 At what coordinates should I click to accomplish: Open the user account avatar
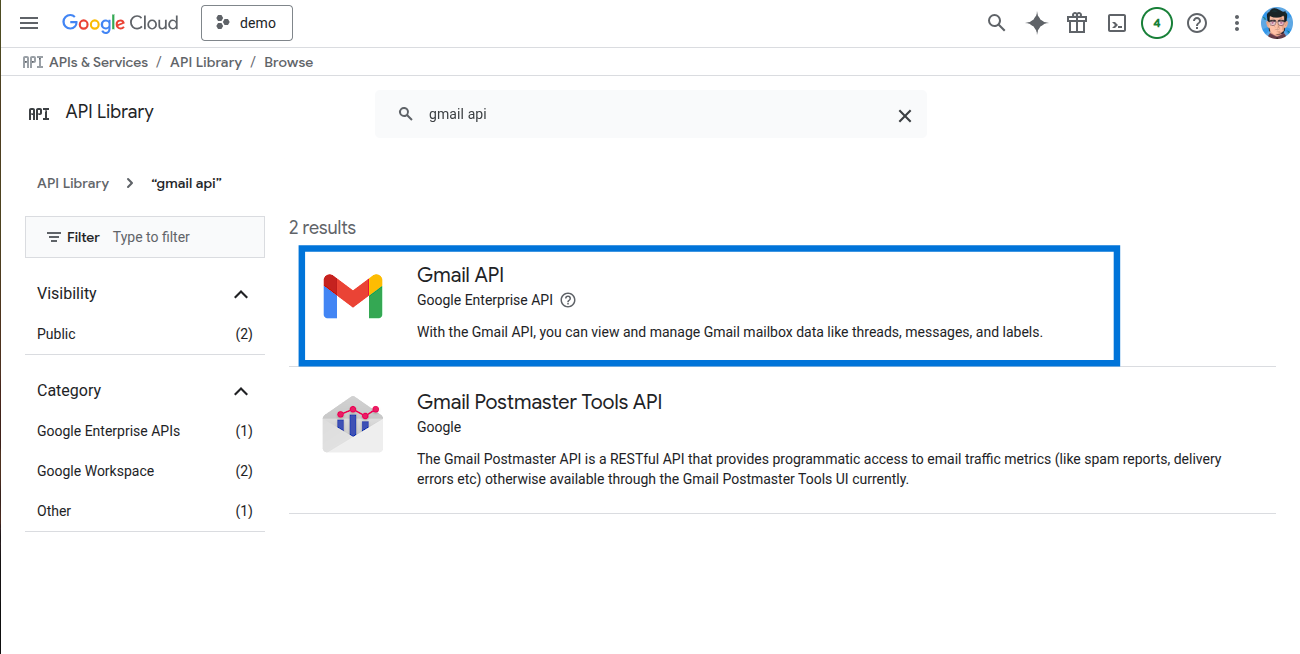click(1277, 23)
